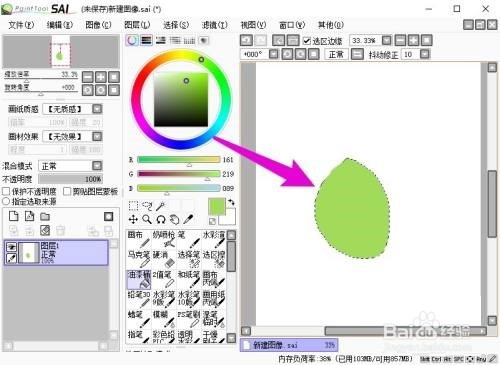Open 抖动修正 stabilizer value dropdown
The image size is (500, 365).
click(x=425, y=54)
